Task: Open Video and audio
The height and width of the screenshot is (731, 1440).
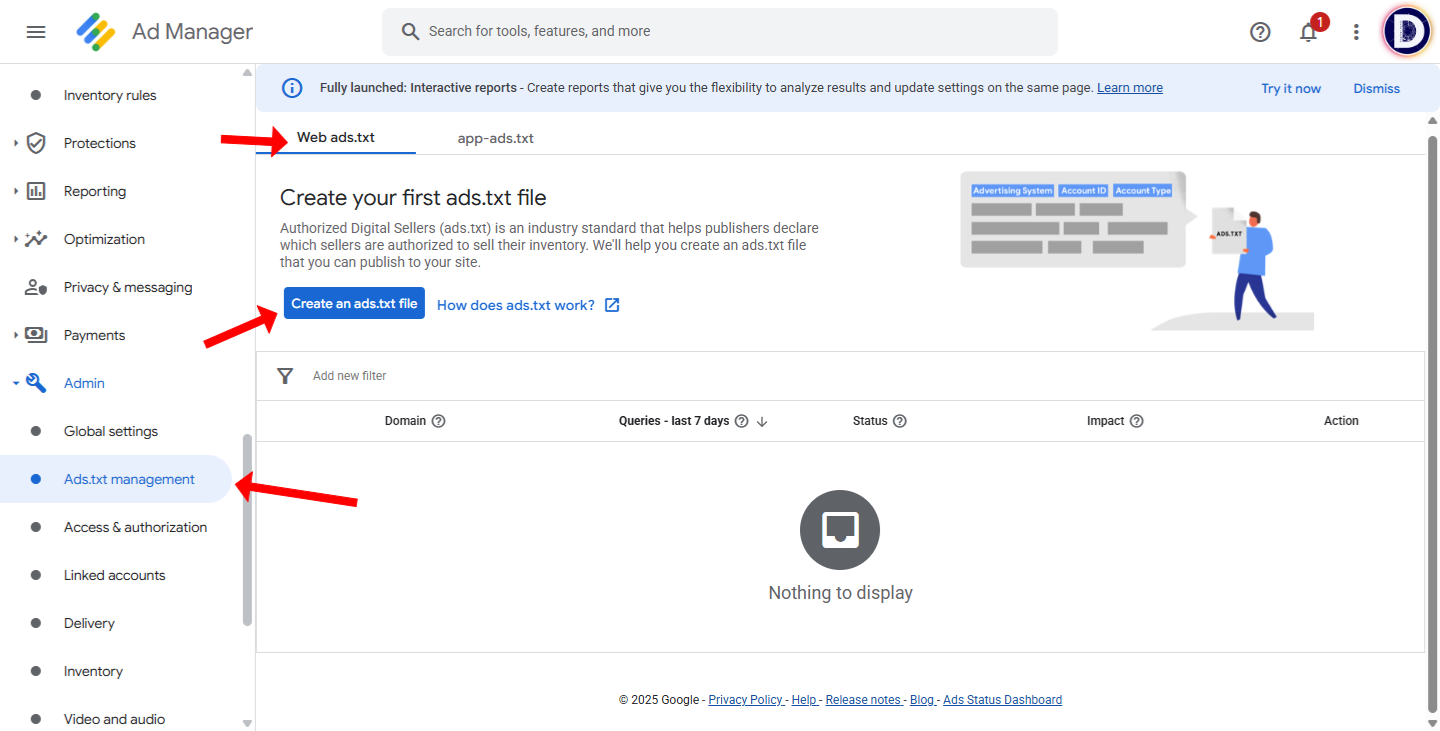Action: tap(114, 719)
